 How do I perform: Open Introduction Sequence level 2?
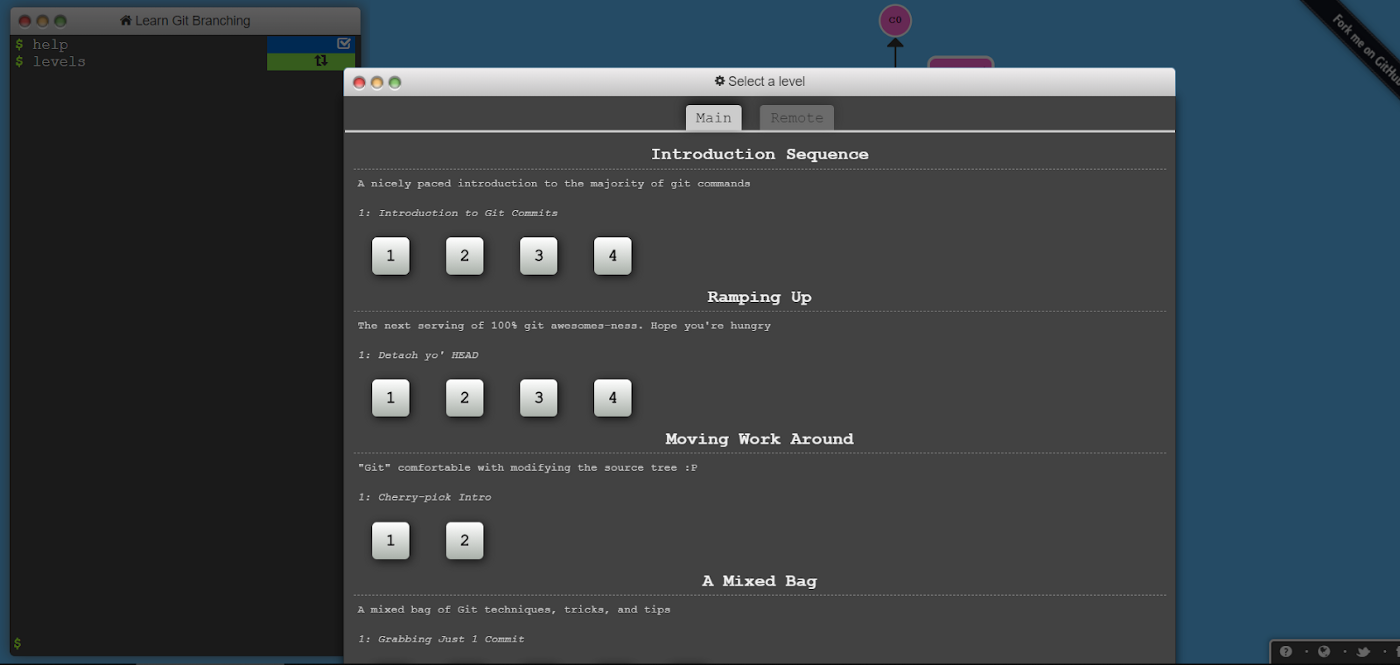click(x=464, y=256)
